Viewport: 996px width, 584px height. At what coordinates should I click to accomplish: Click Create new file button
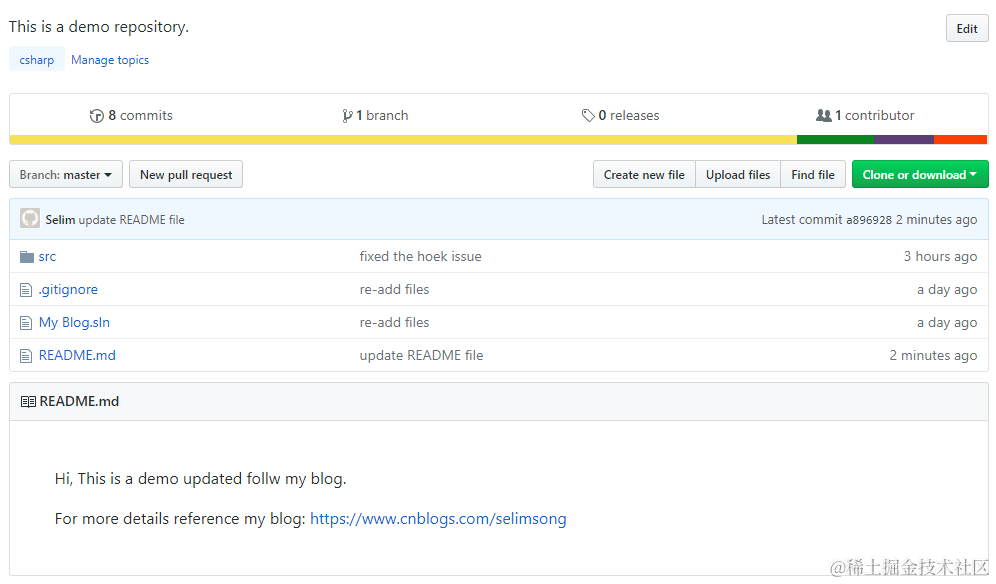[x=644, y=174]
